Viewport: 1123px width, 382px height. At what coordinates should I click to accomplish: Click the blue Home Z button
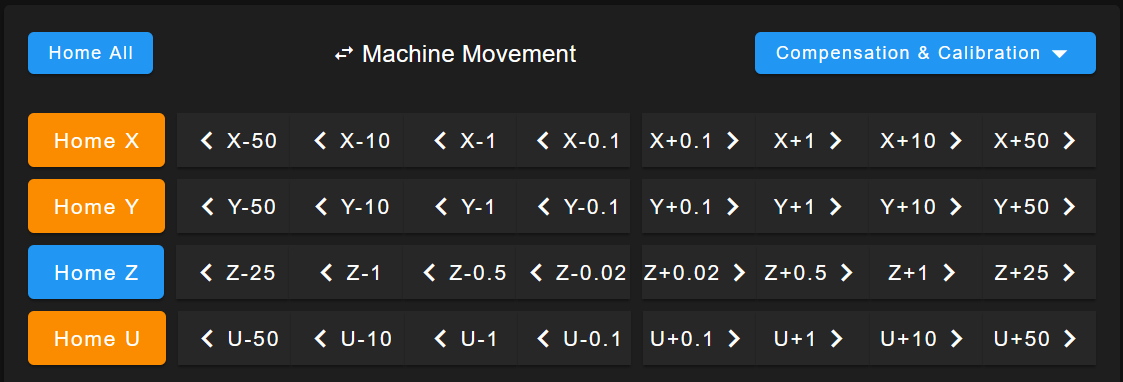97,272
